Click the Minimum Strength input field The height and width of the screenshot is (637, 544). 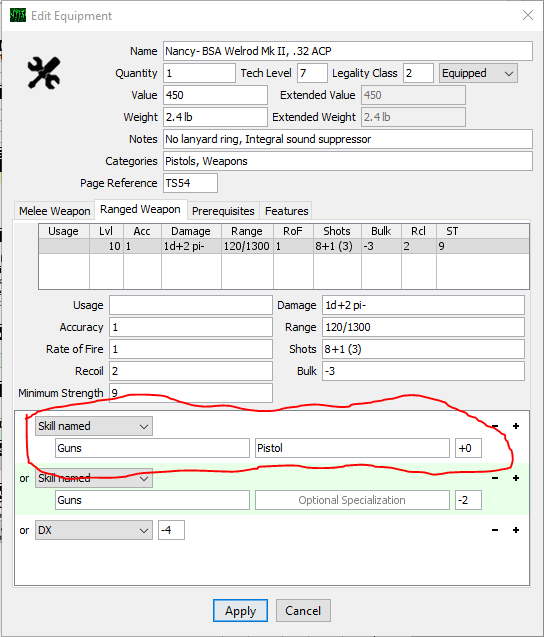(x=191, y=393)
